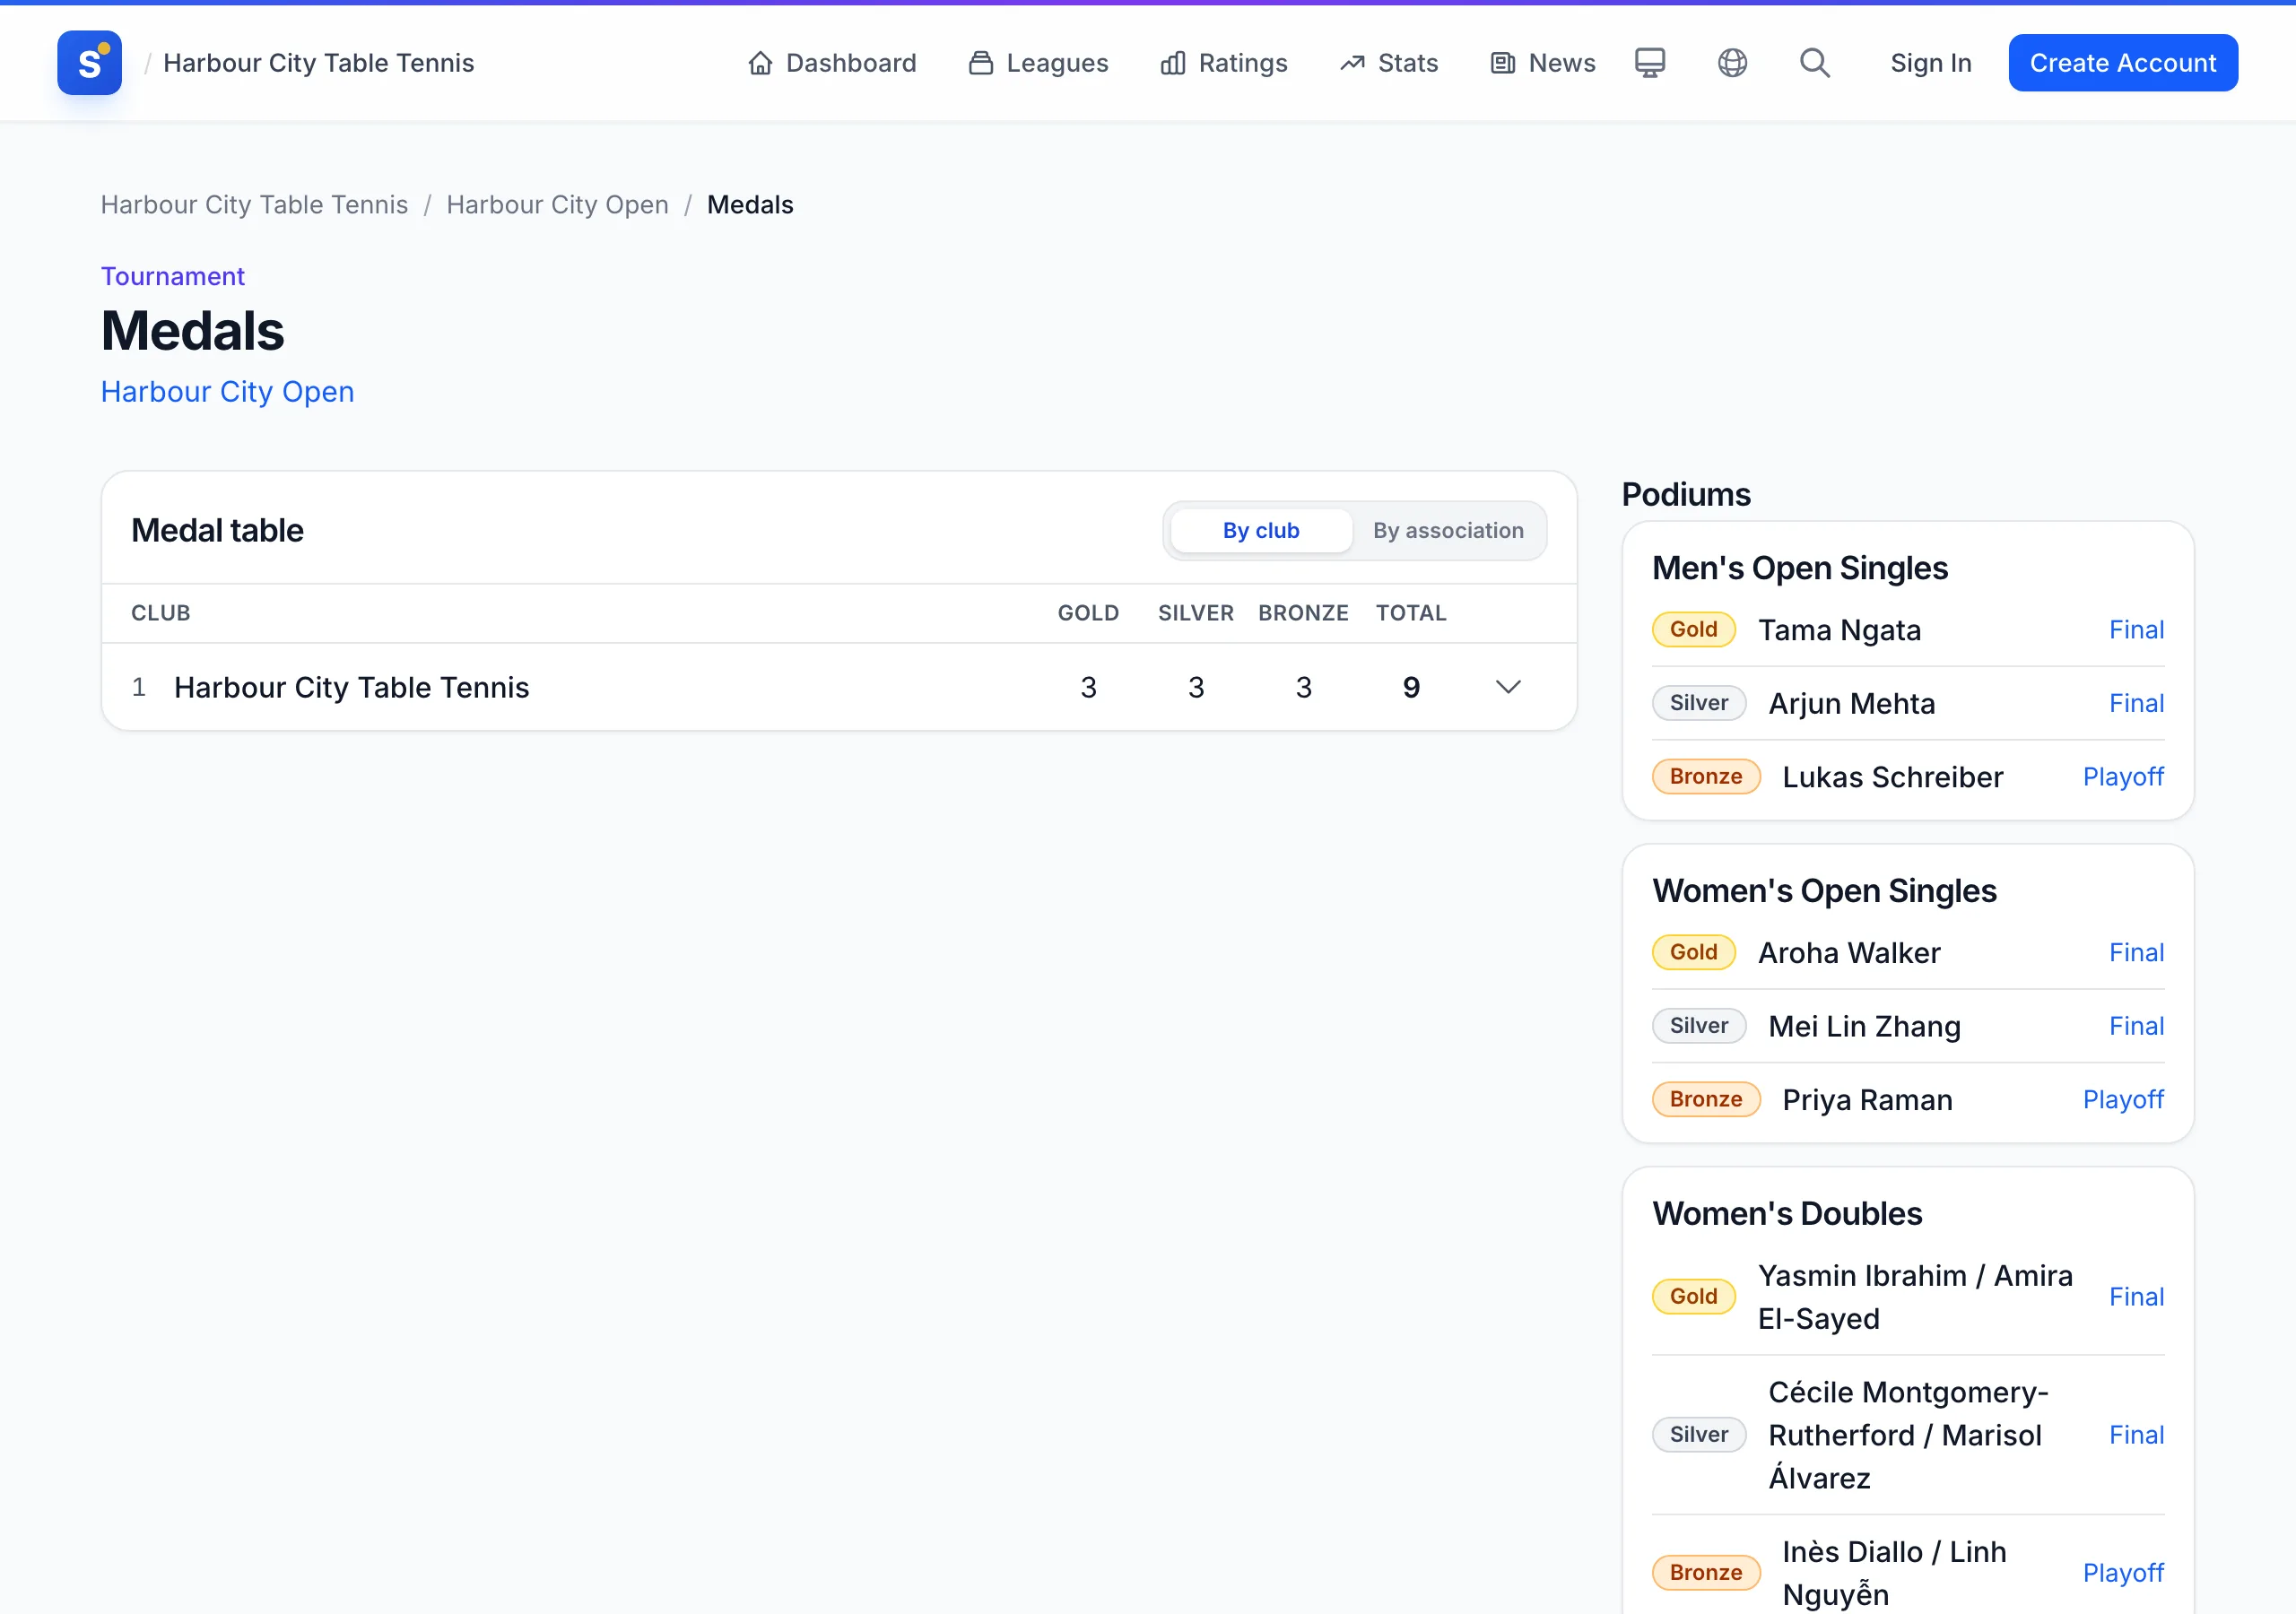The width and height of the screenshot is (2296, 1614).
Task: Click the Women's Doubles heading
Action: (x=1787, y=1214)
